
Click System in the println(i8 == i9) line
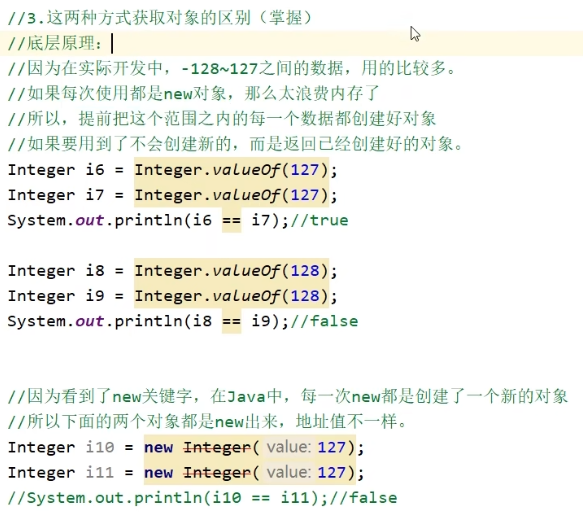coord(37,322)
